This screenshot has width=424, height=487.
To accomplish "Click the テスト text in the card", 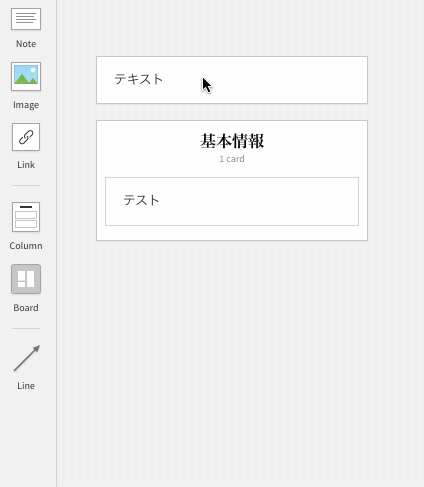I will (141, 200).
